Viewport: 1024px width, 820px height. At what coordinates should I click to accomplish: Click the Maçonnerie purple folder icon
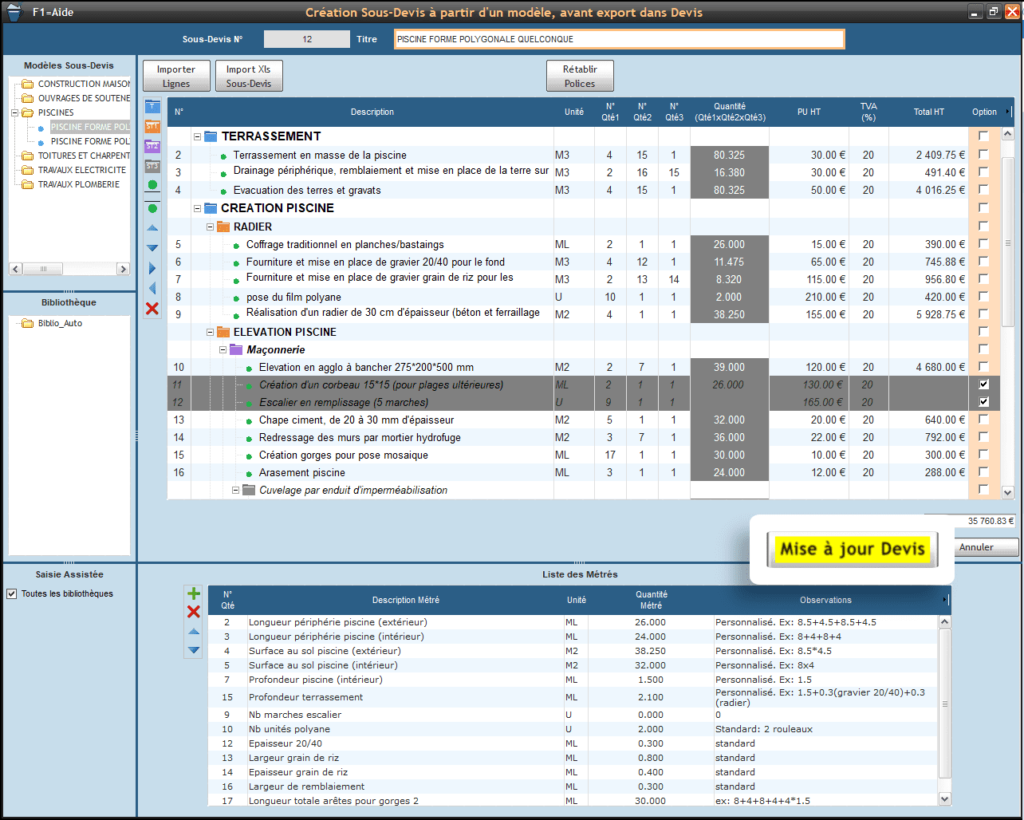[236, 350]
